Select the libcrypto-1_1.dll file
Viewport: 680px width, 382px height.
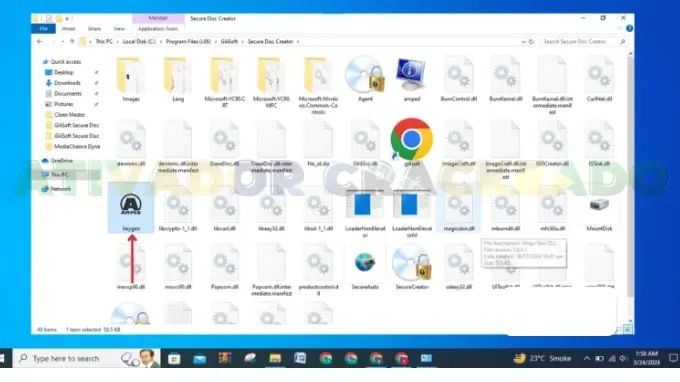click(x=178, y=209)
